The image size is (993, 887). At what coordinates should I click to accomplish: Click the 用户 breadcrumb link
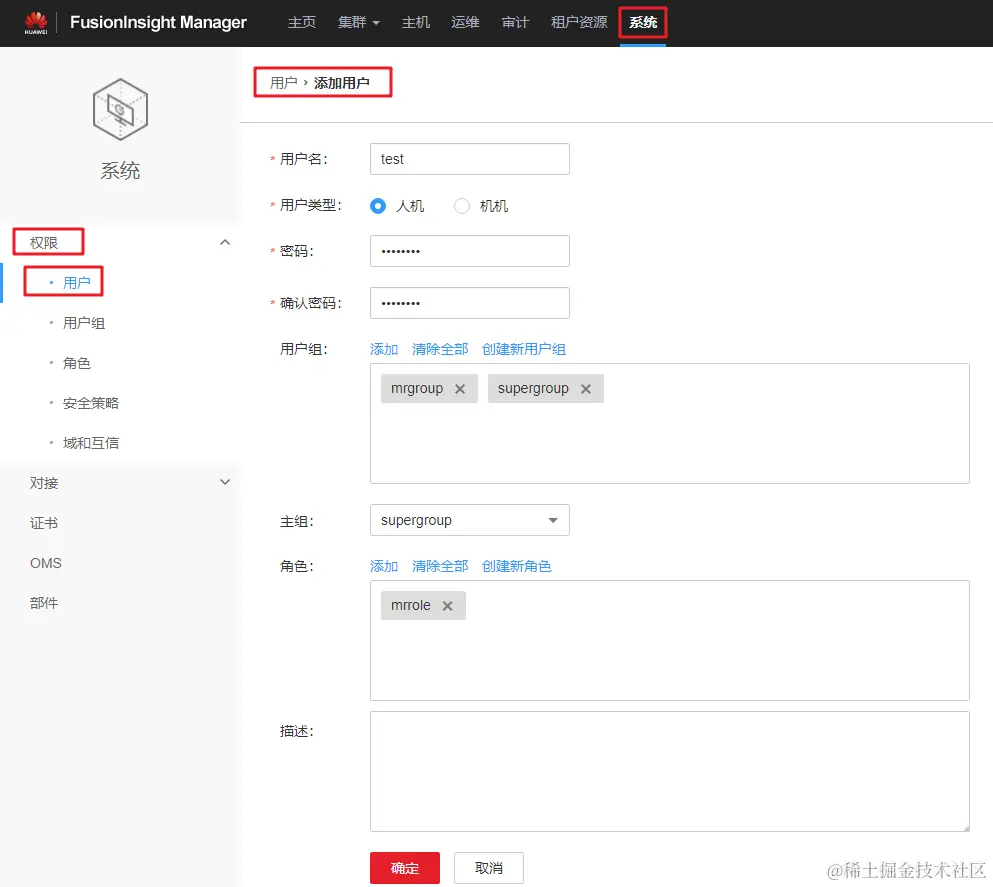coord(283,83)
